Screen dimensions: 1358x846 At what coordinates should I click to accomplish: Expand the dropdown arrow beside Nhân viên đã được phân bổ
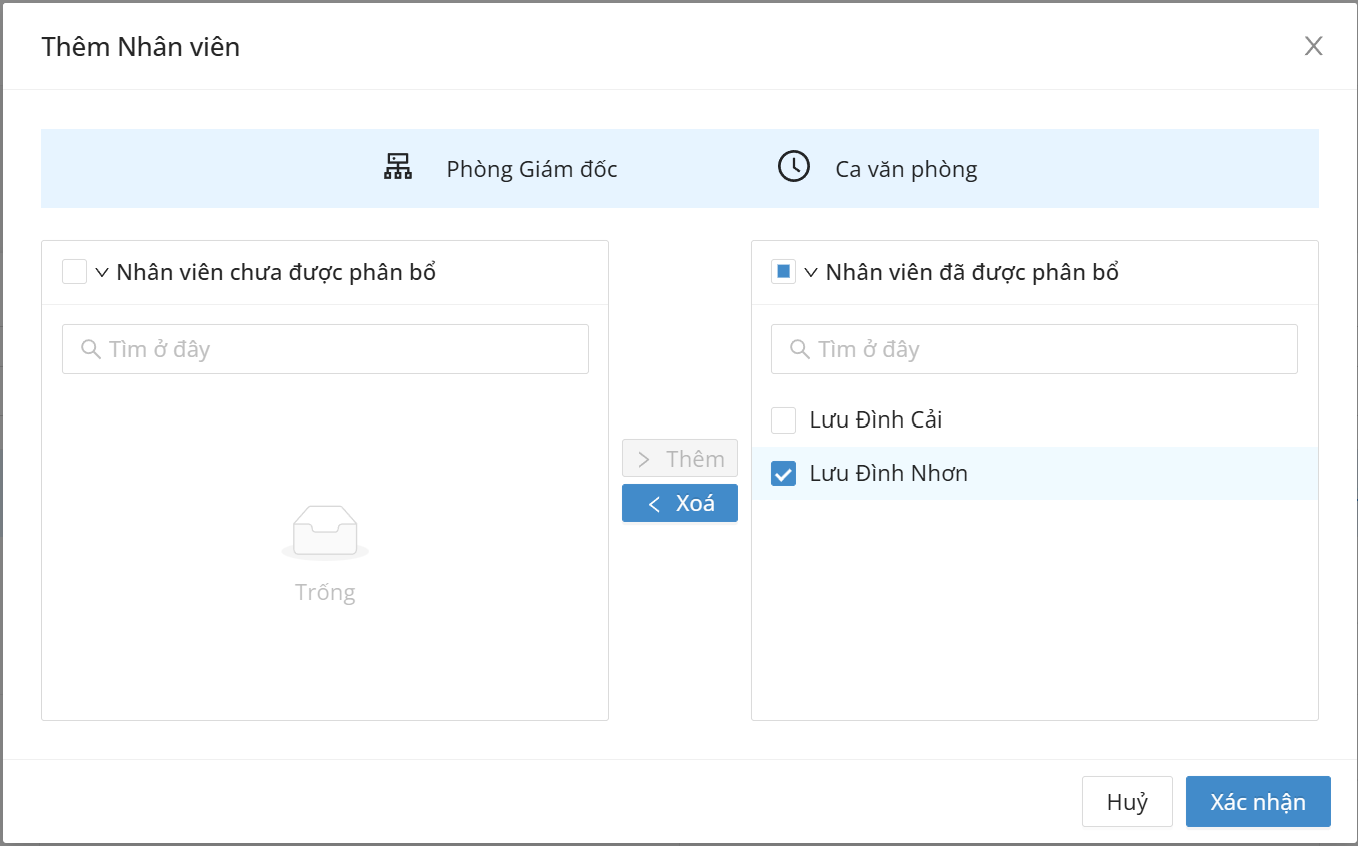pyautogui.click(x=811, y=272)
